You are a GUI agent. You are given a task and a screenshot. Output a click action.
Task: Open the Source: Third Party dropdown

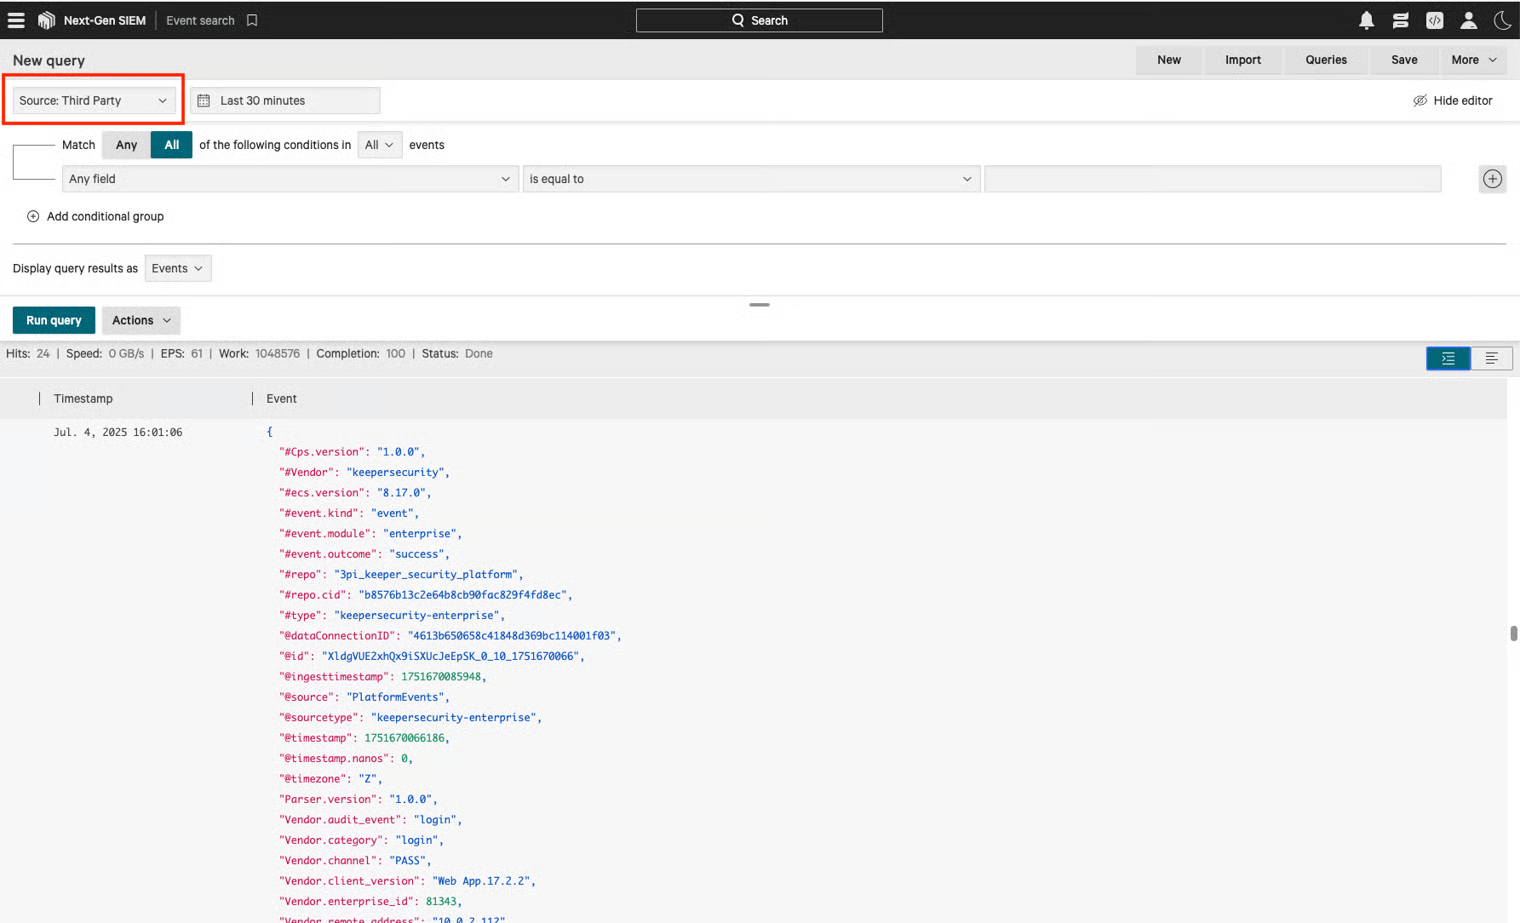93,101
